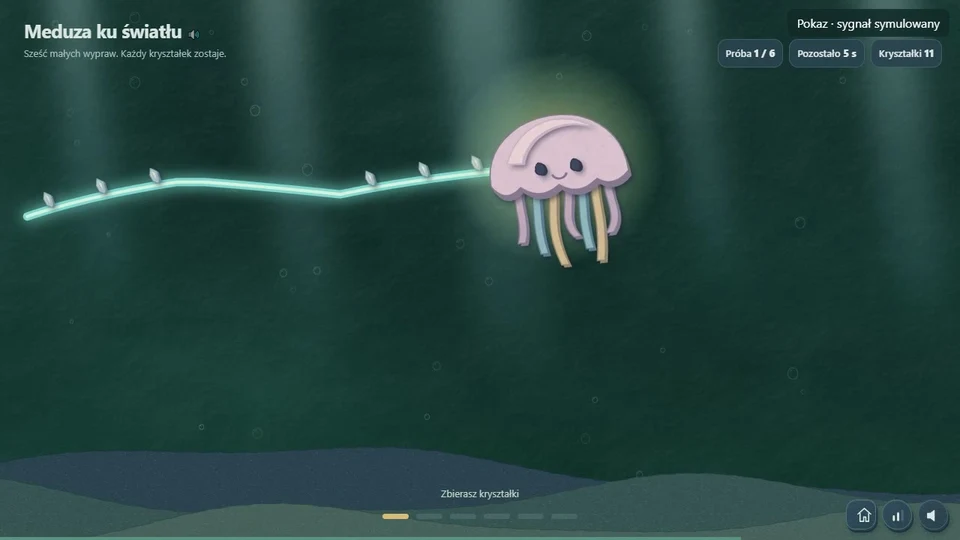Click the pink jellyfish character
Viewport: 960px width, 540px height.
[x=560, y=190]
